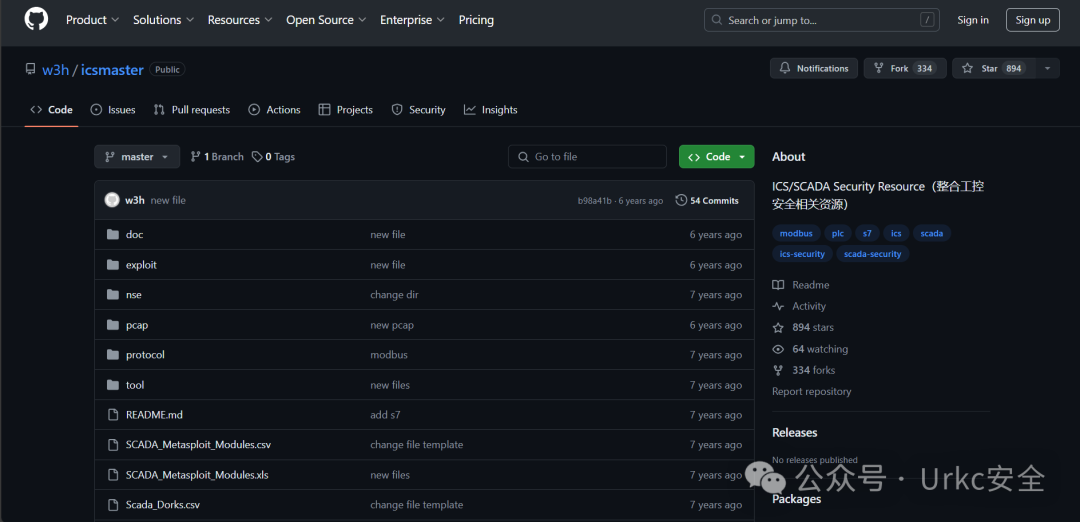1080x522 pixels.
Task: Click the nse folder icon
Action: coord(113,295)
